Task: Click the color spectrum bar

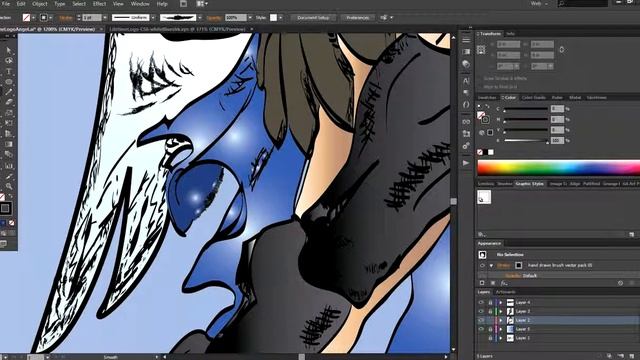Action: pyautogui.click(x=558, y=168)
